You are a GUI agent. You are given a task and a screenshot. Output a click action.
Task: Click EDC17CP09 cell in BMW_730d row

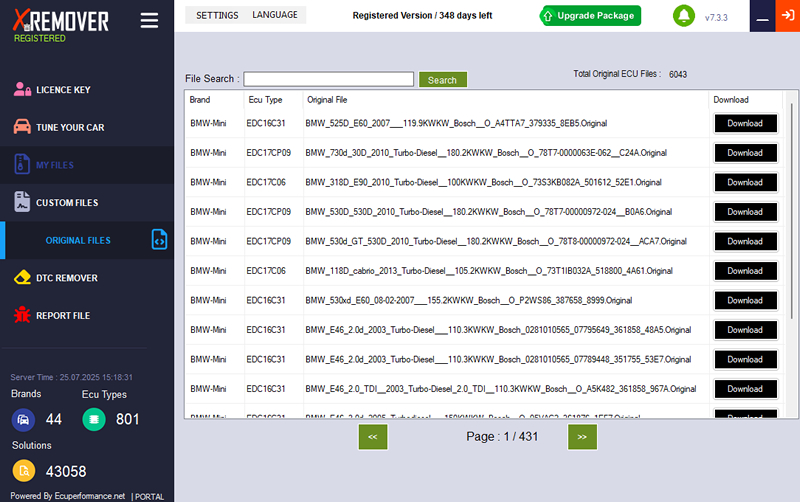[x=268, y=153]
